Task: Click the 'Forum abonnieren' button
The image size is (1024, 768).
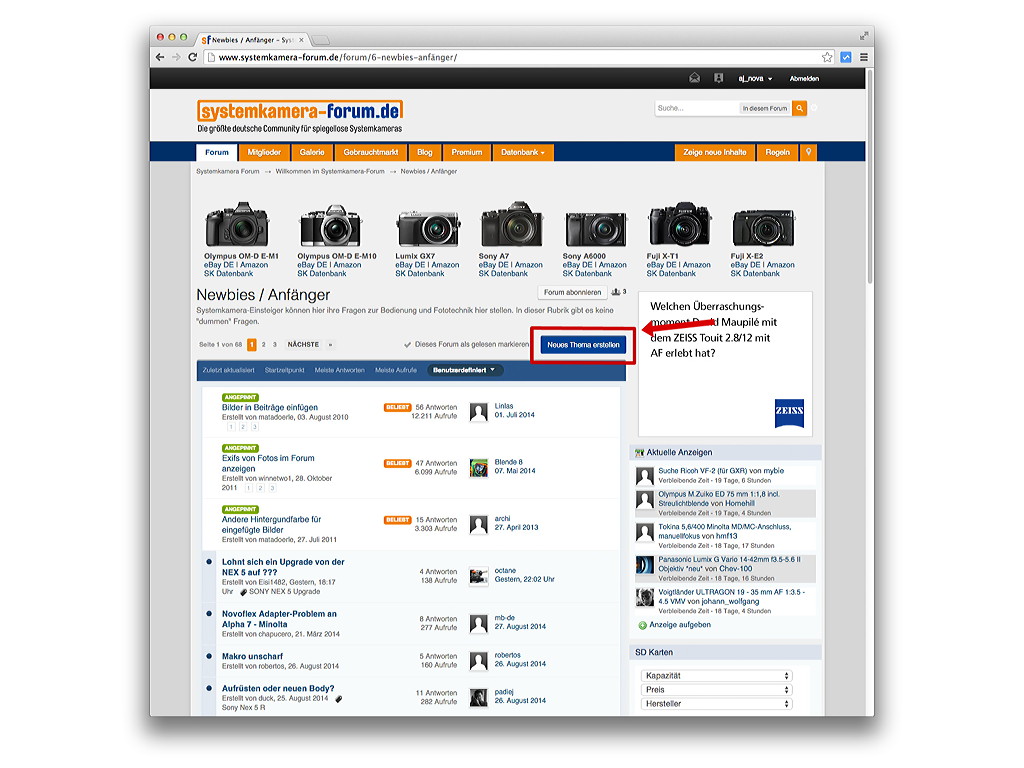Action: (x=573, y=293)
